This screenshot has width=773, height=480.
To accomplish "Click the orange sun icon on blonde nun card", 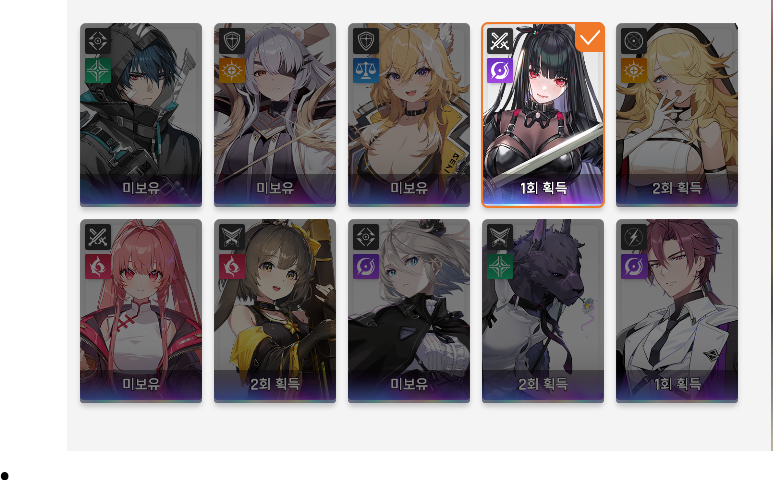I will coord(634,70).
